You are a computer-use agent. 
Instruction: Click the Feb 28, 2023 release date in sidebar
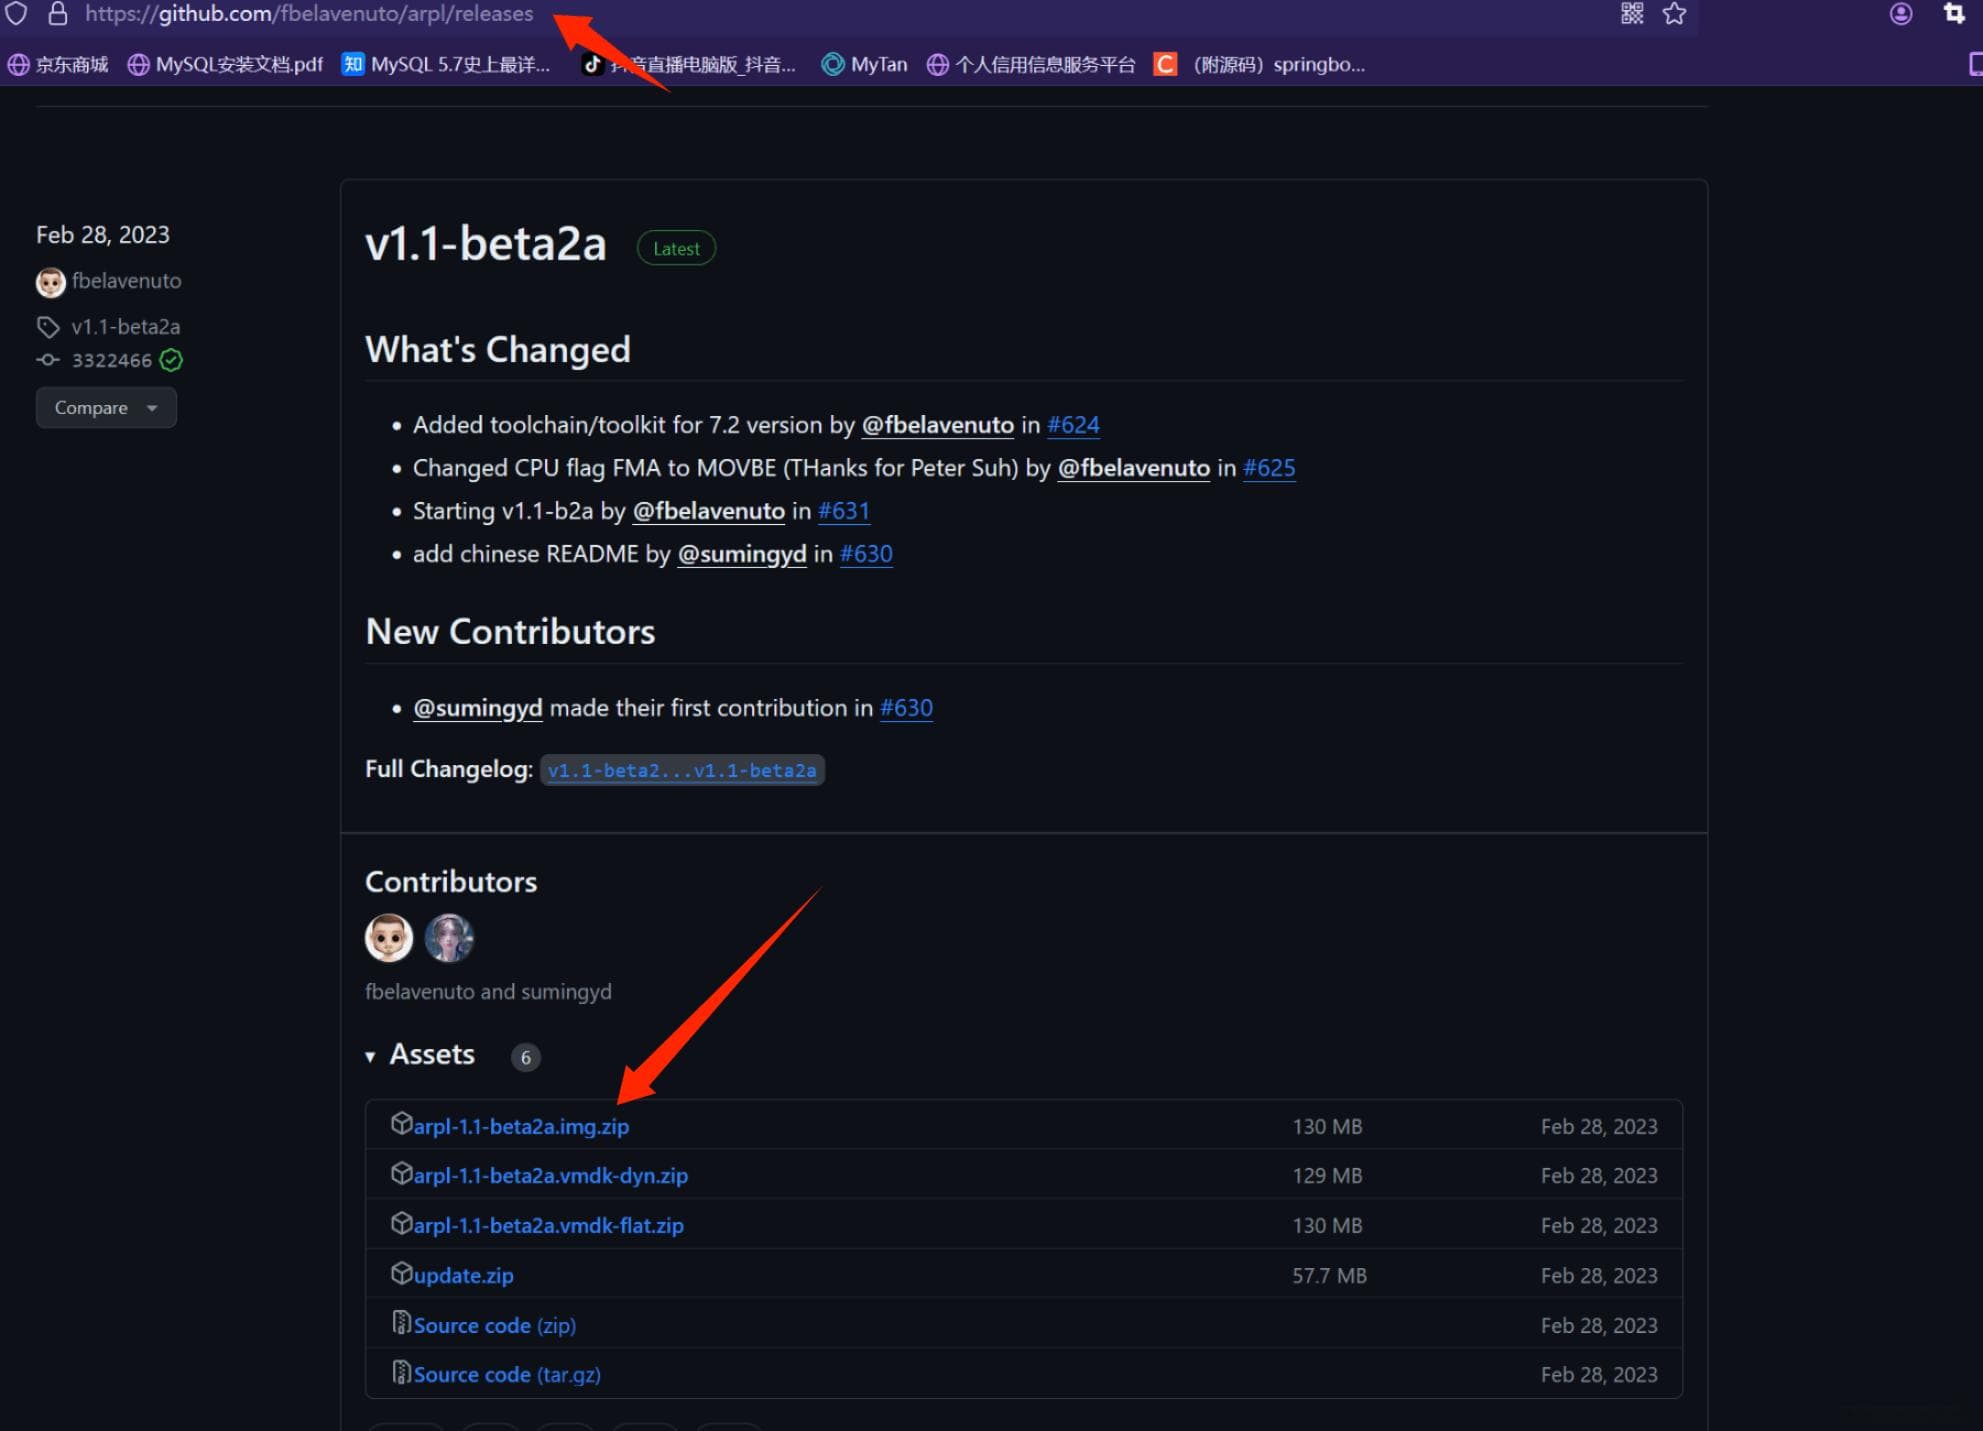(103, 235)
